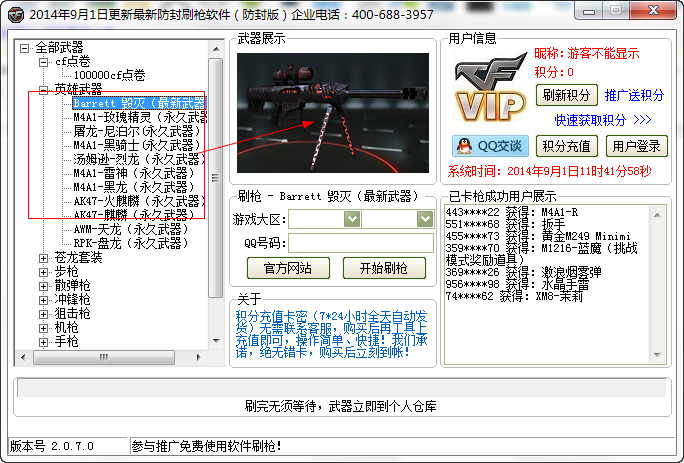
Task: Click weapon tree horizontal scroll left arrow
Action: (23, 357)
